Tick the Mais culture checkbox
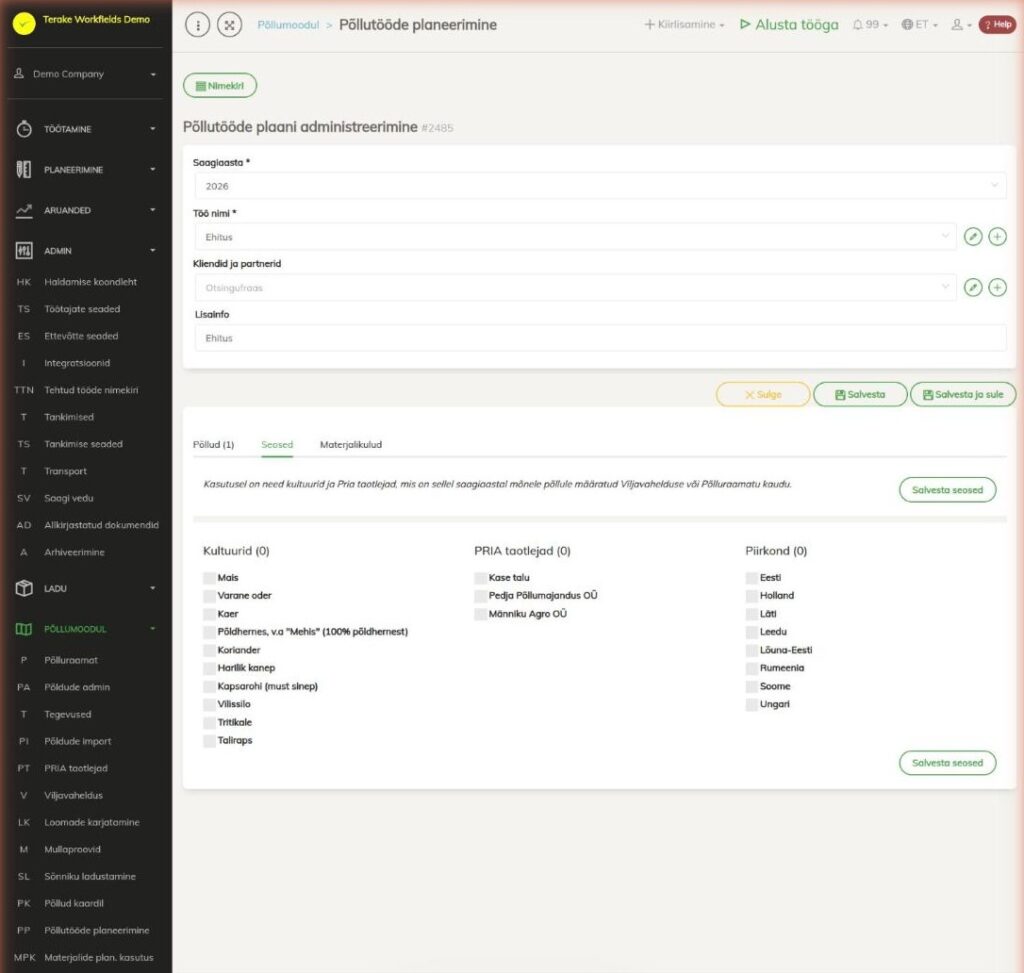This screenshot has height=973, width=1024. pyautogui.click(x=209, y=578)
